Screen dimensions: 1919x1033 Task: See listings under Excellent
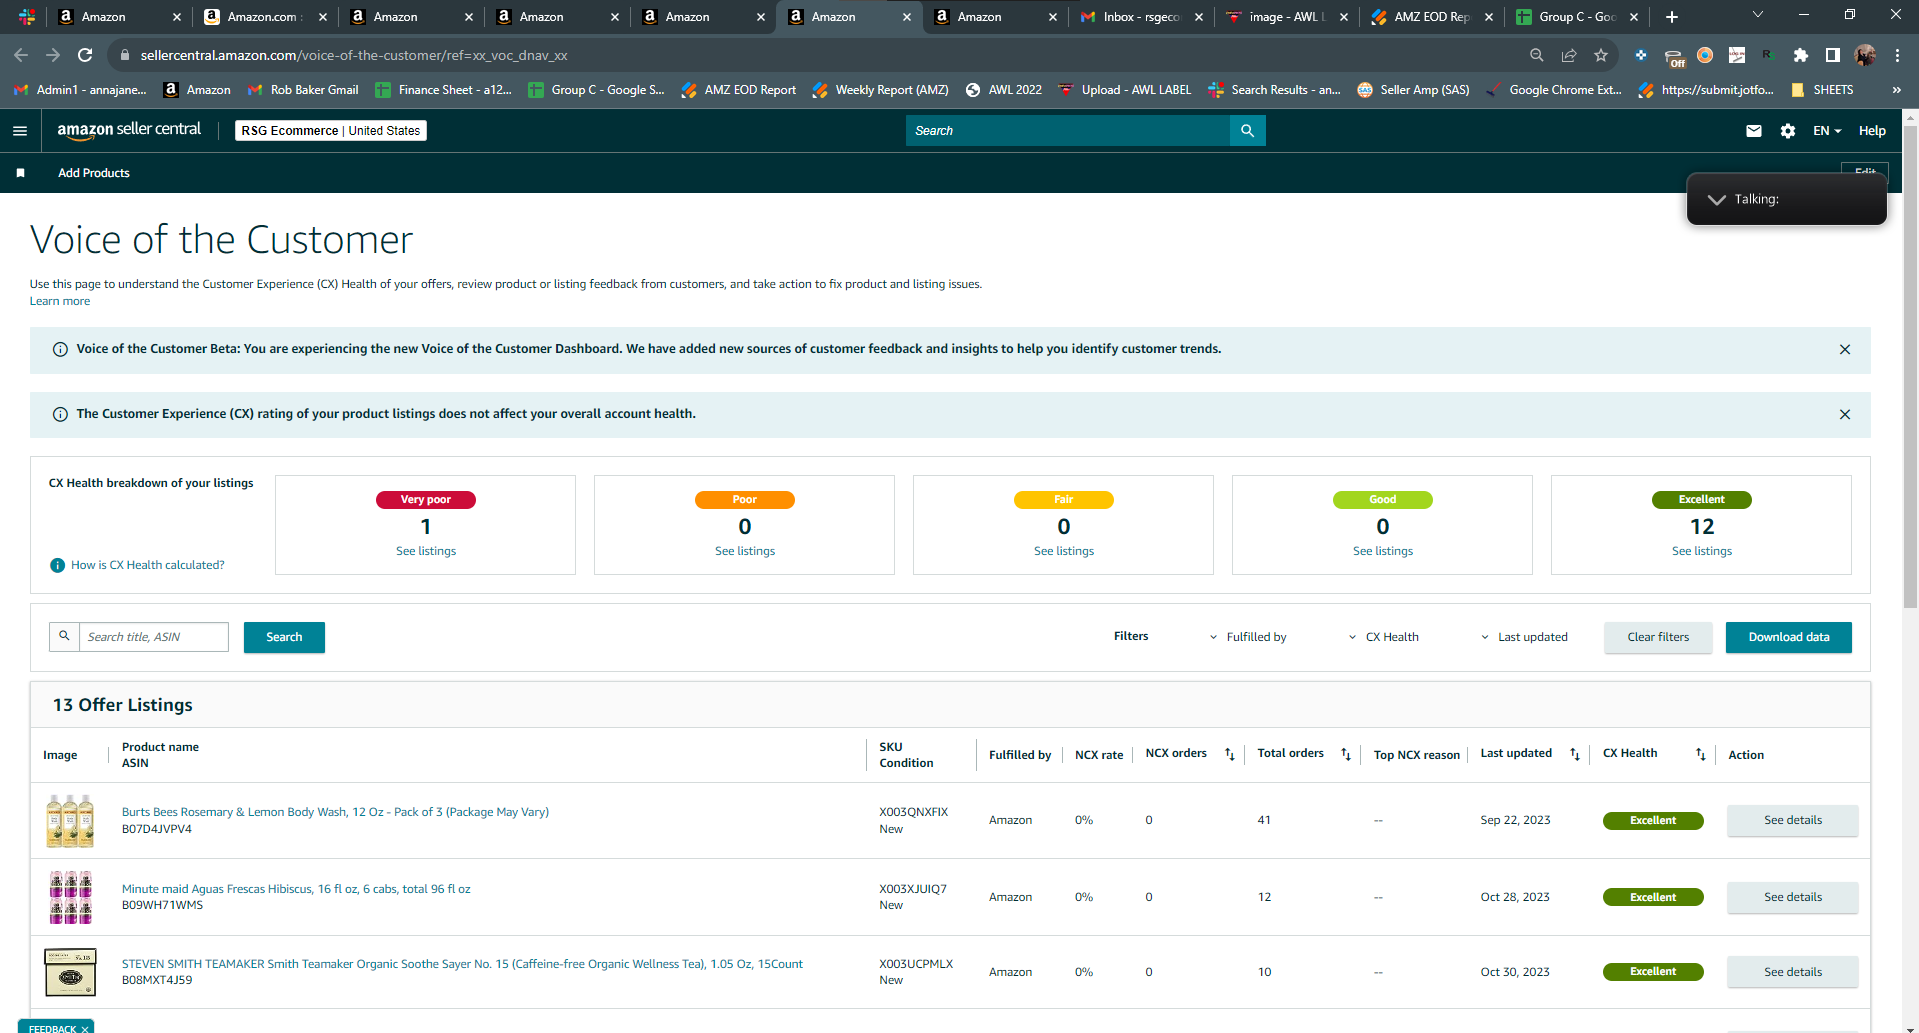(1702, 551)
